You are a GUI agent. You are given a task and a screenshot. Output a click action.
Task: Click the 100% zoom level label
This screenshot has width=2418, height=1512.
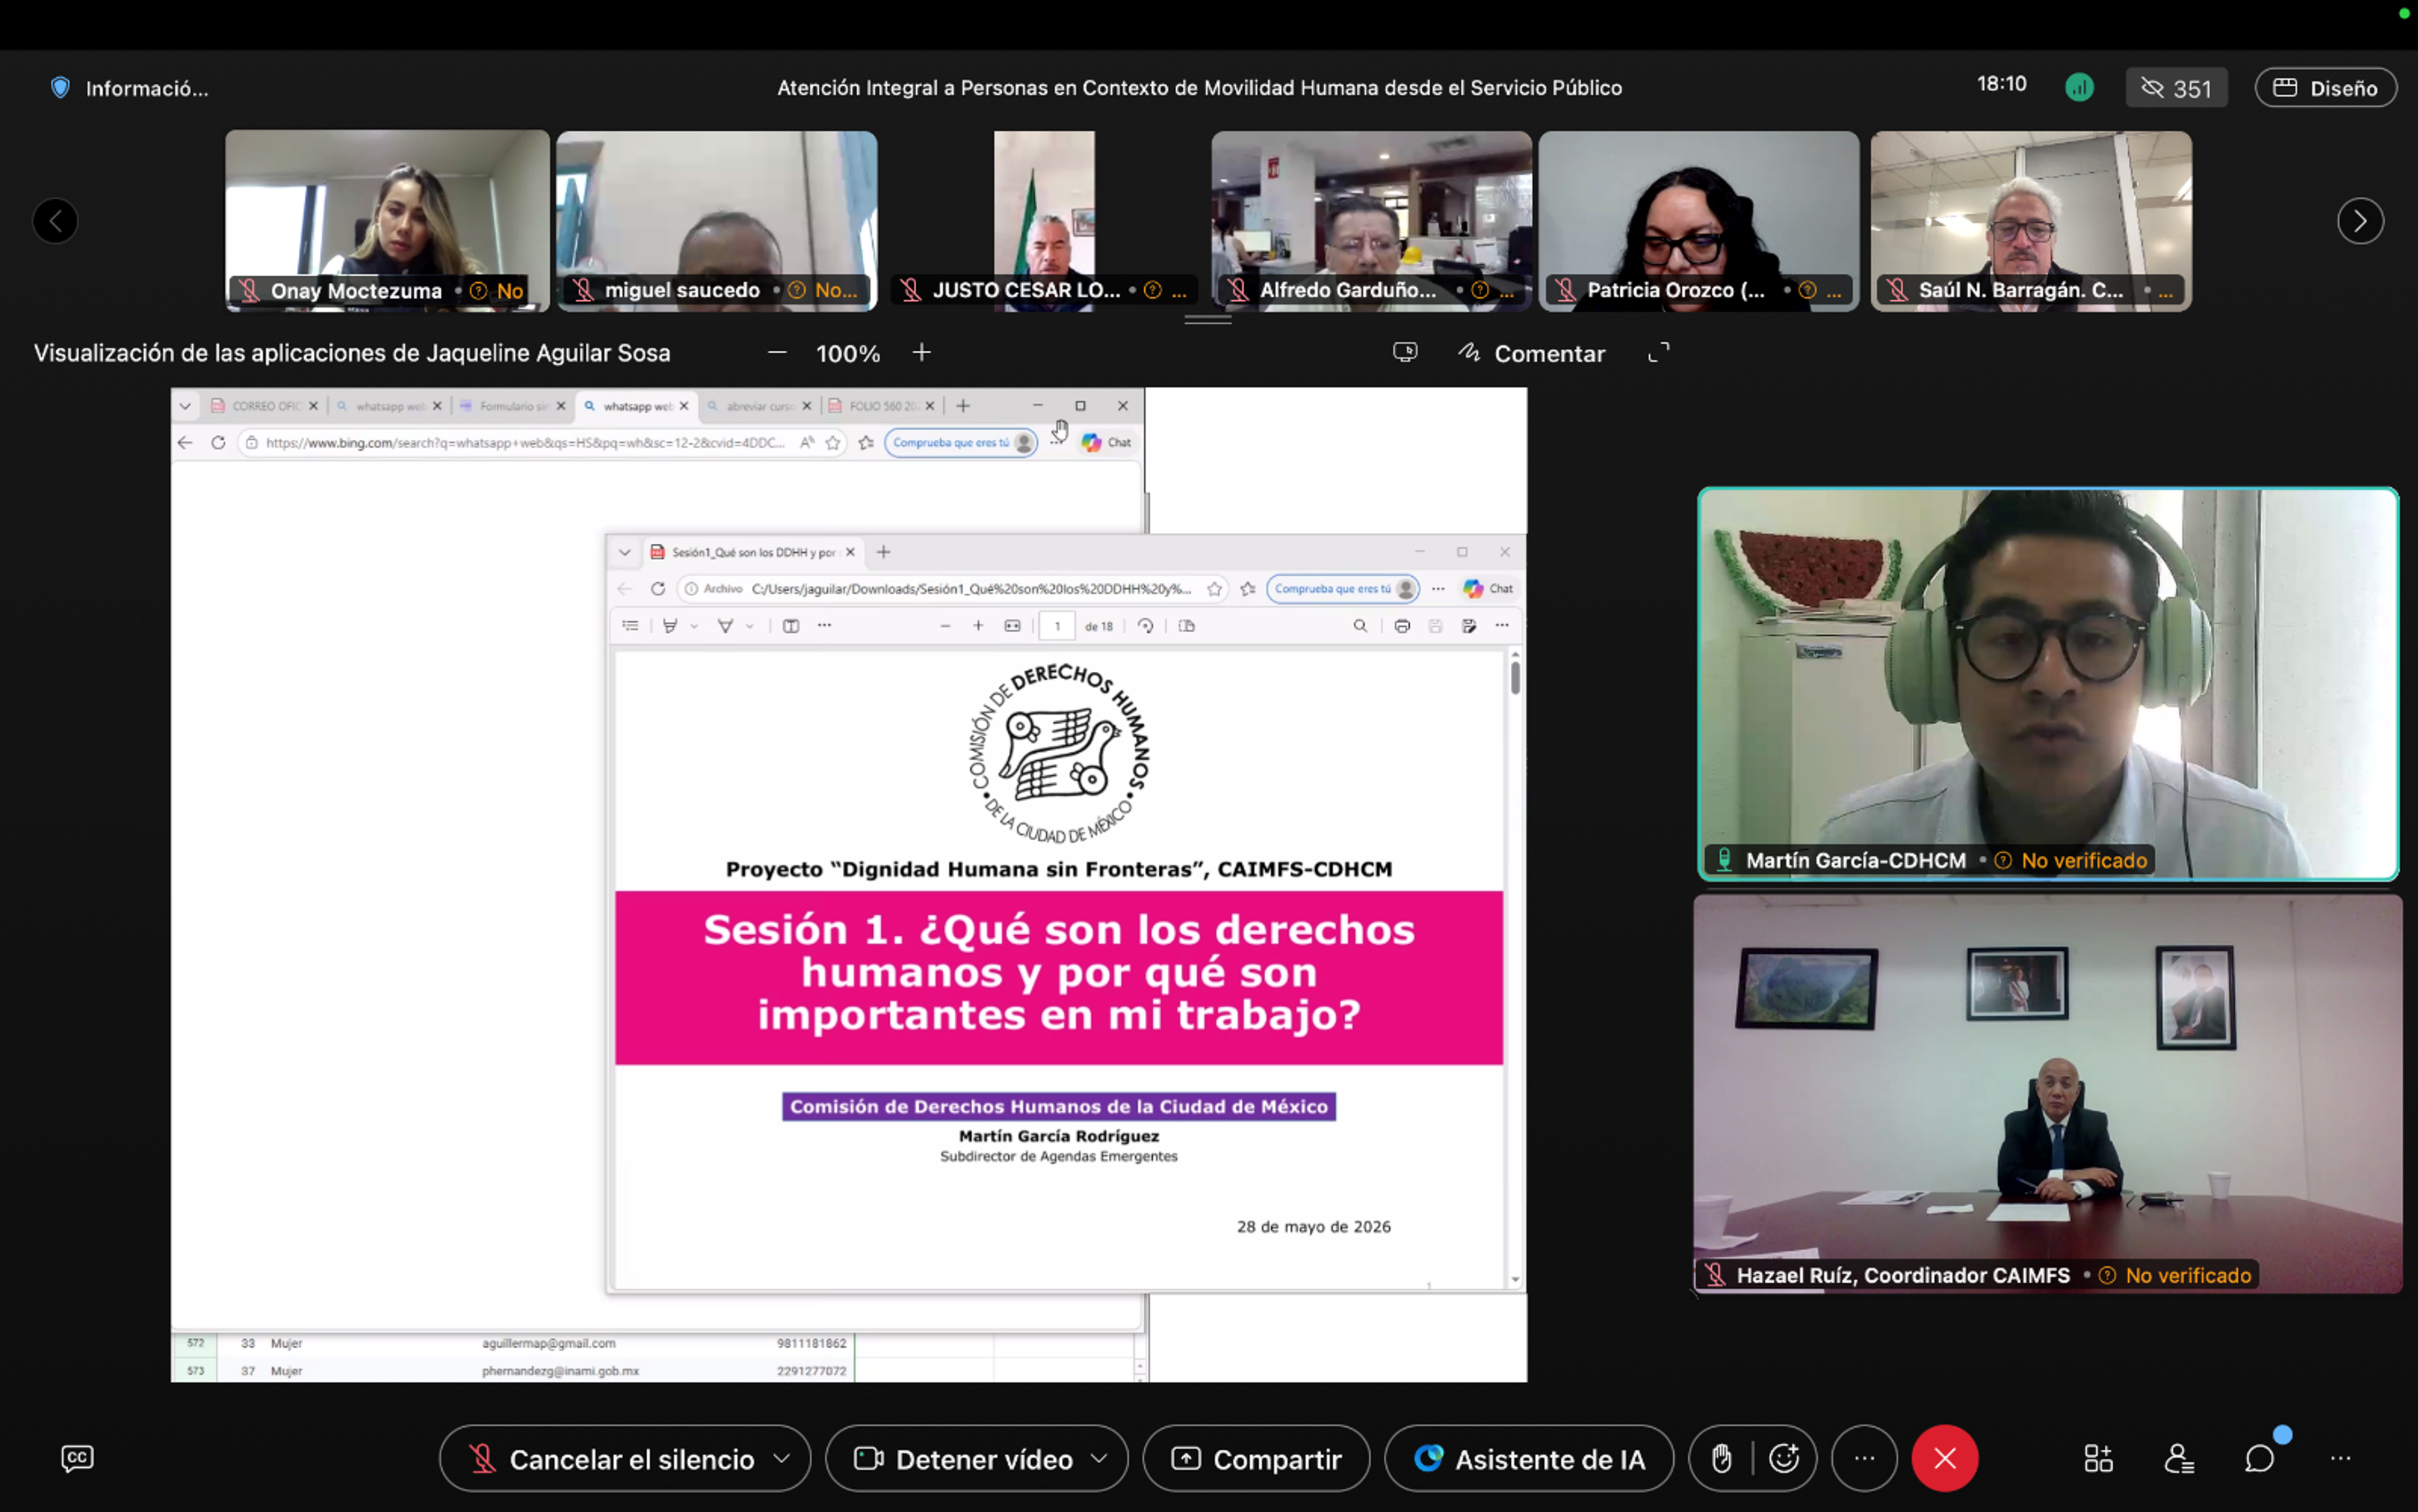848,354
